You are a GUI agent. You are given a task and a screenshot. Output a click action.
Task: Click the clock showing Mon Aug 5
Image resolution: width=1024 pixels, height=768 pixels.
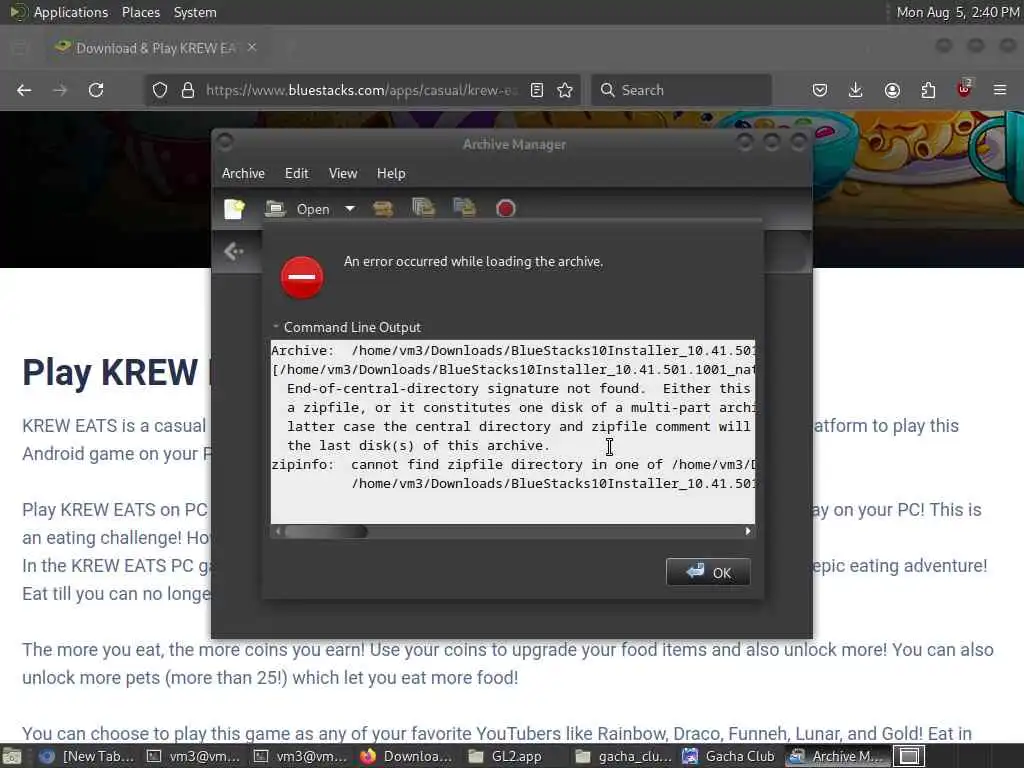[x=957, y=12]
